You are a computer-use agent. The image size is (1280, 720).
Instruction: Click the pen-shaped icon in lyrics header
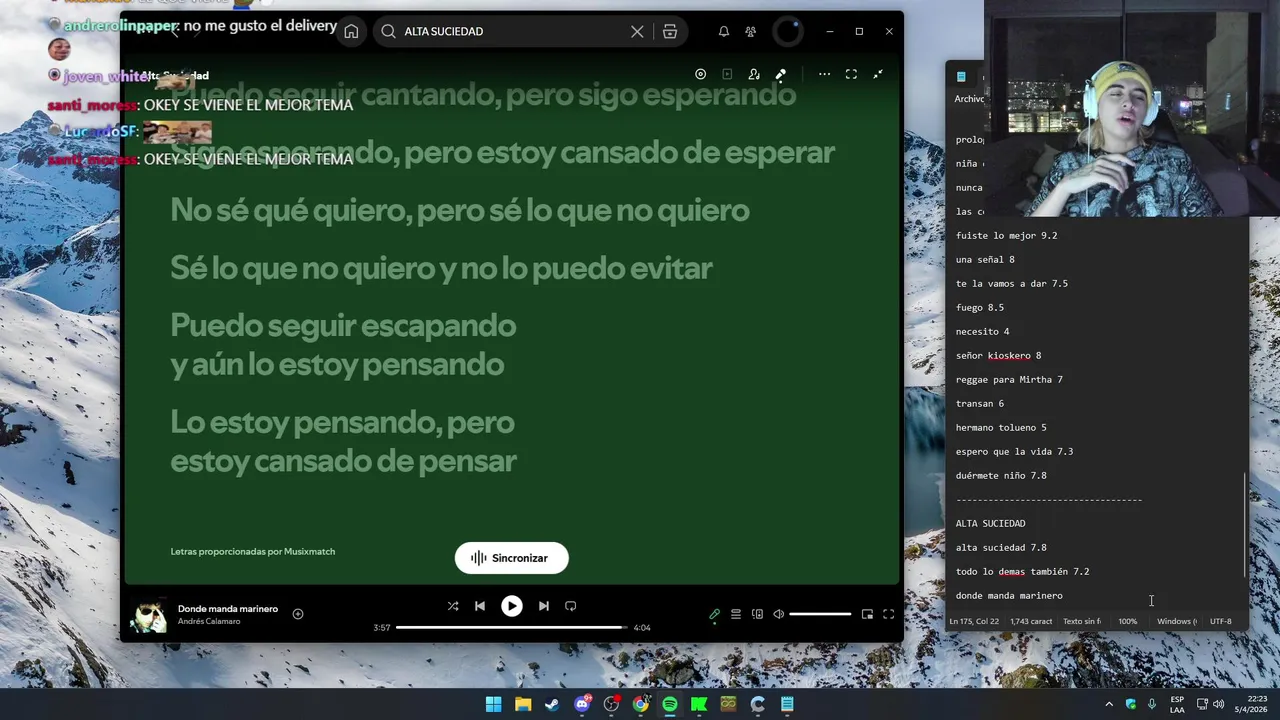point(781,74)
